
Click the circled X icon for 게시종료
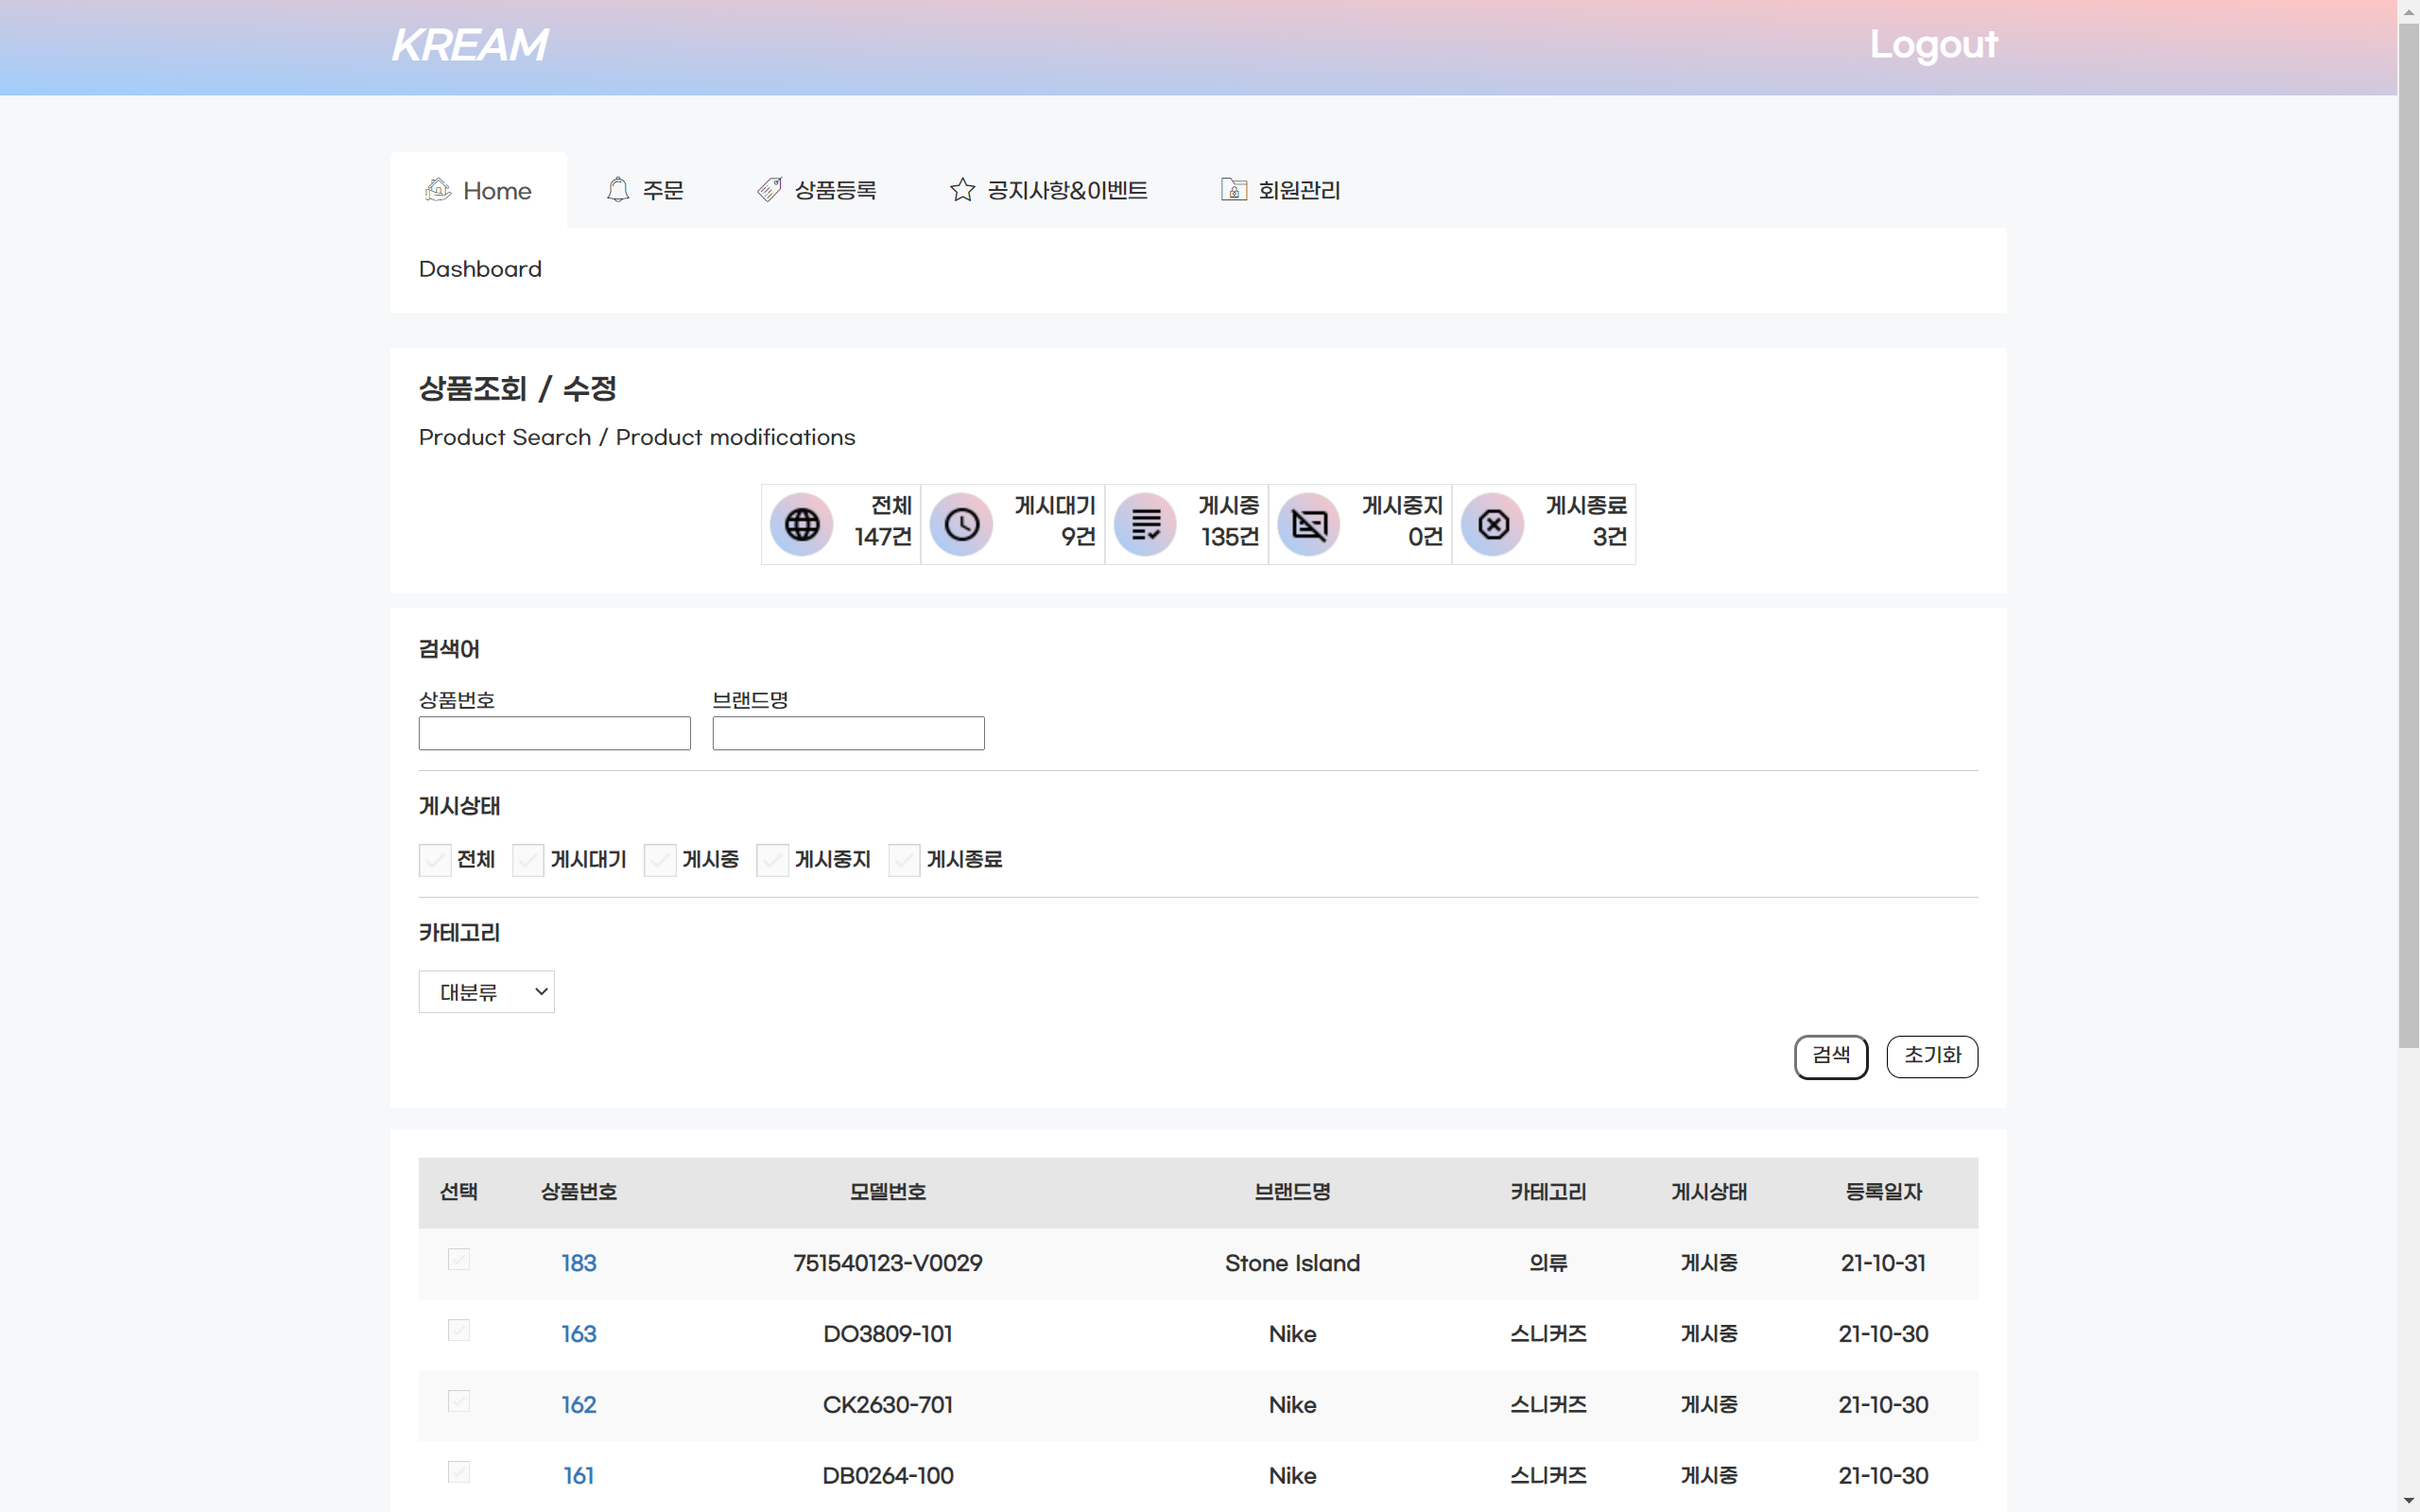[1492, 523]
